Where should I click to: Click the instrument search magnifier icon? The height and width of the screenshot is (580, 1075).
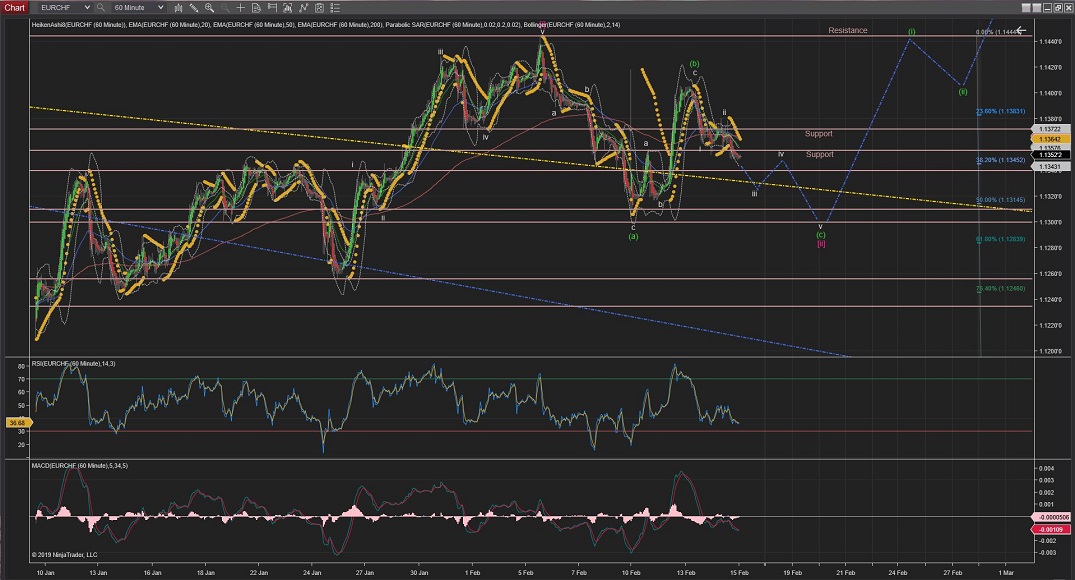pyautogui.click(x=100, y=8)
